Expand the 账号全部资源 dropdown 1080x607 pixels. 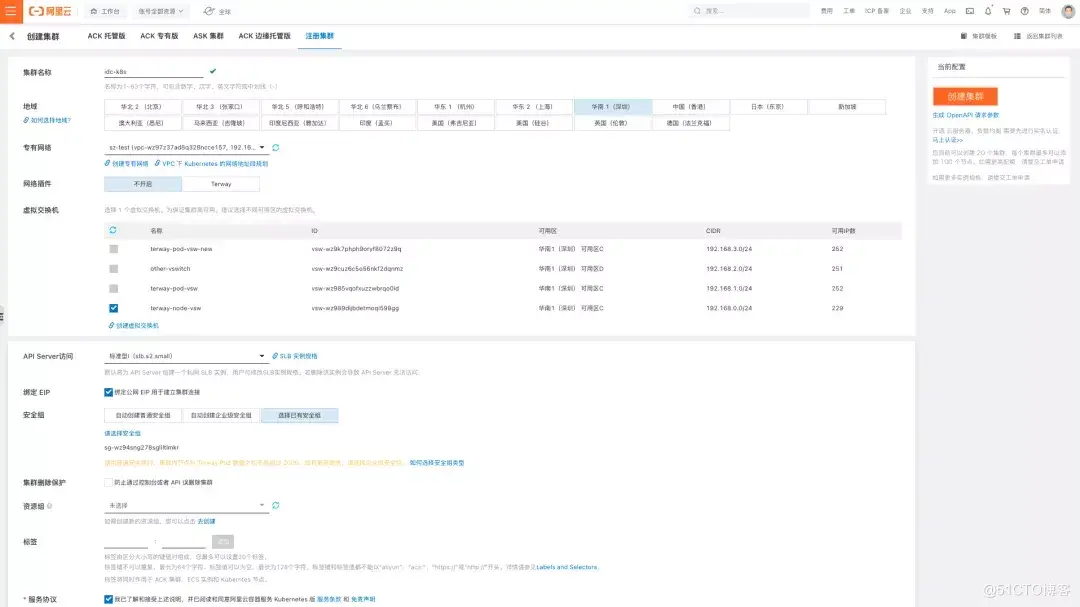coord(161,11)
